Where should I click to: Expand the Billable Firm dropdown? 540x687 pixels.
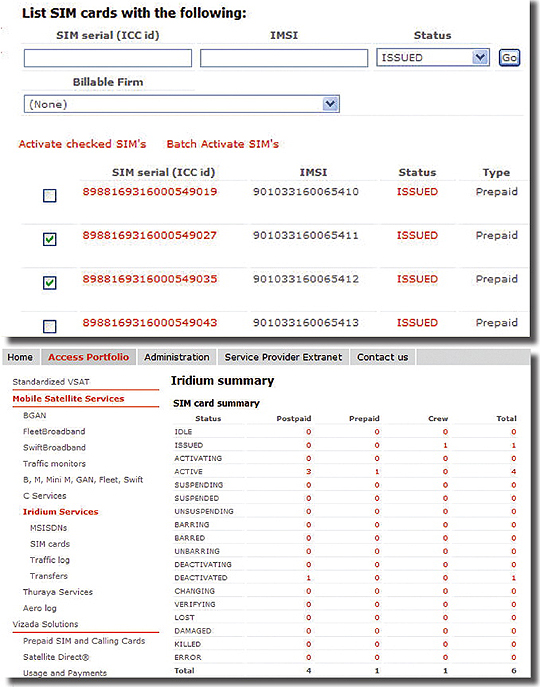(x=181, y=104)
